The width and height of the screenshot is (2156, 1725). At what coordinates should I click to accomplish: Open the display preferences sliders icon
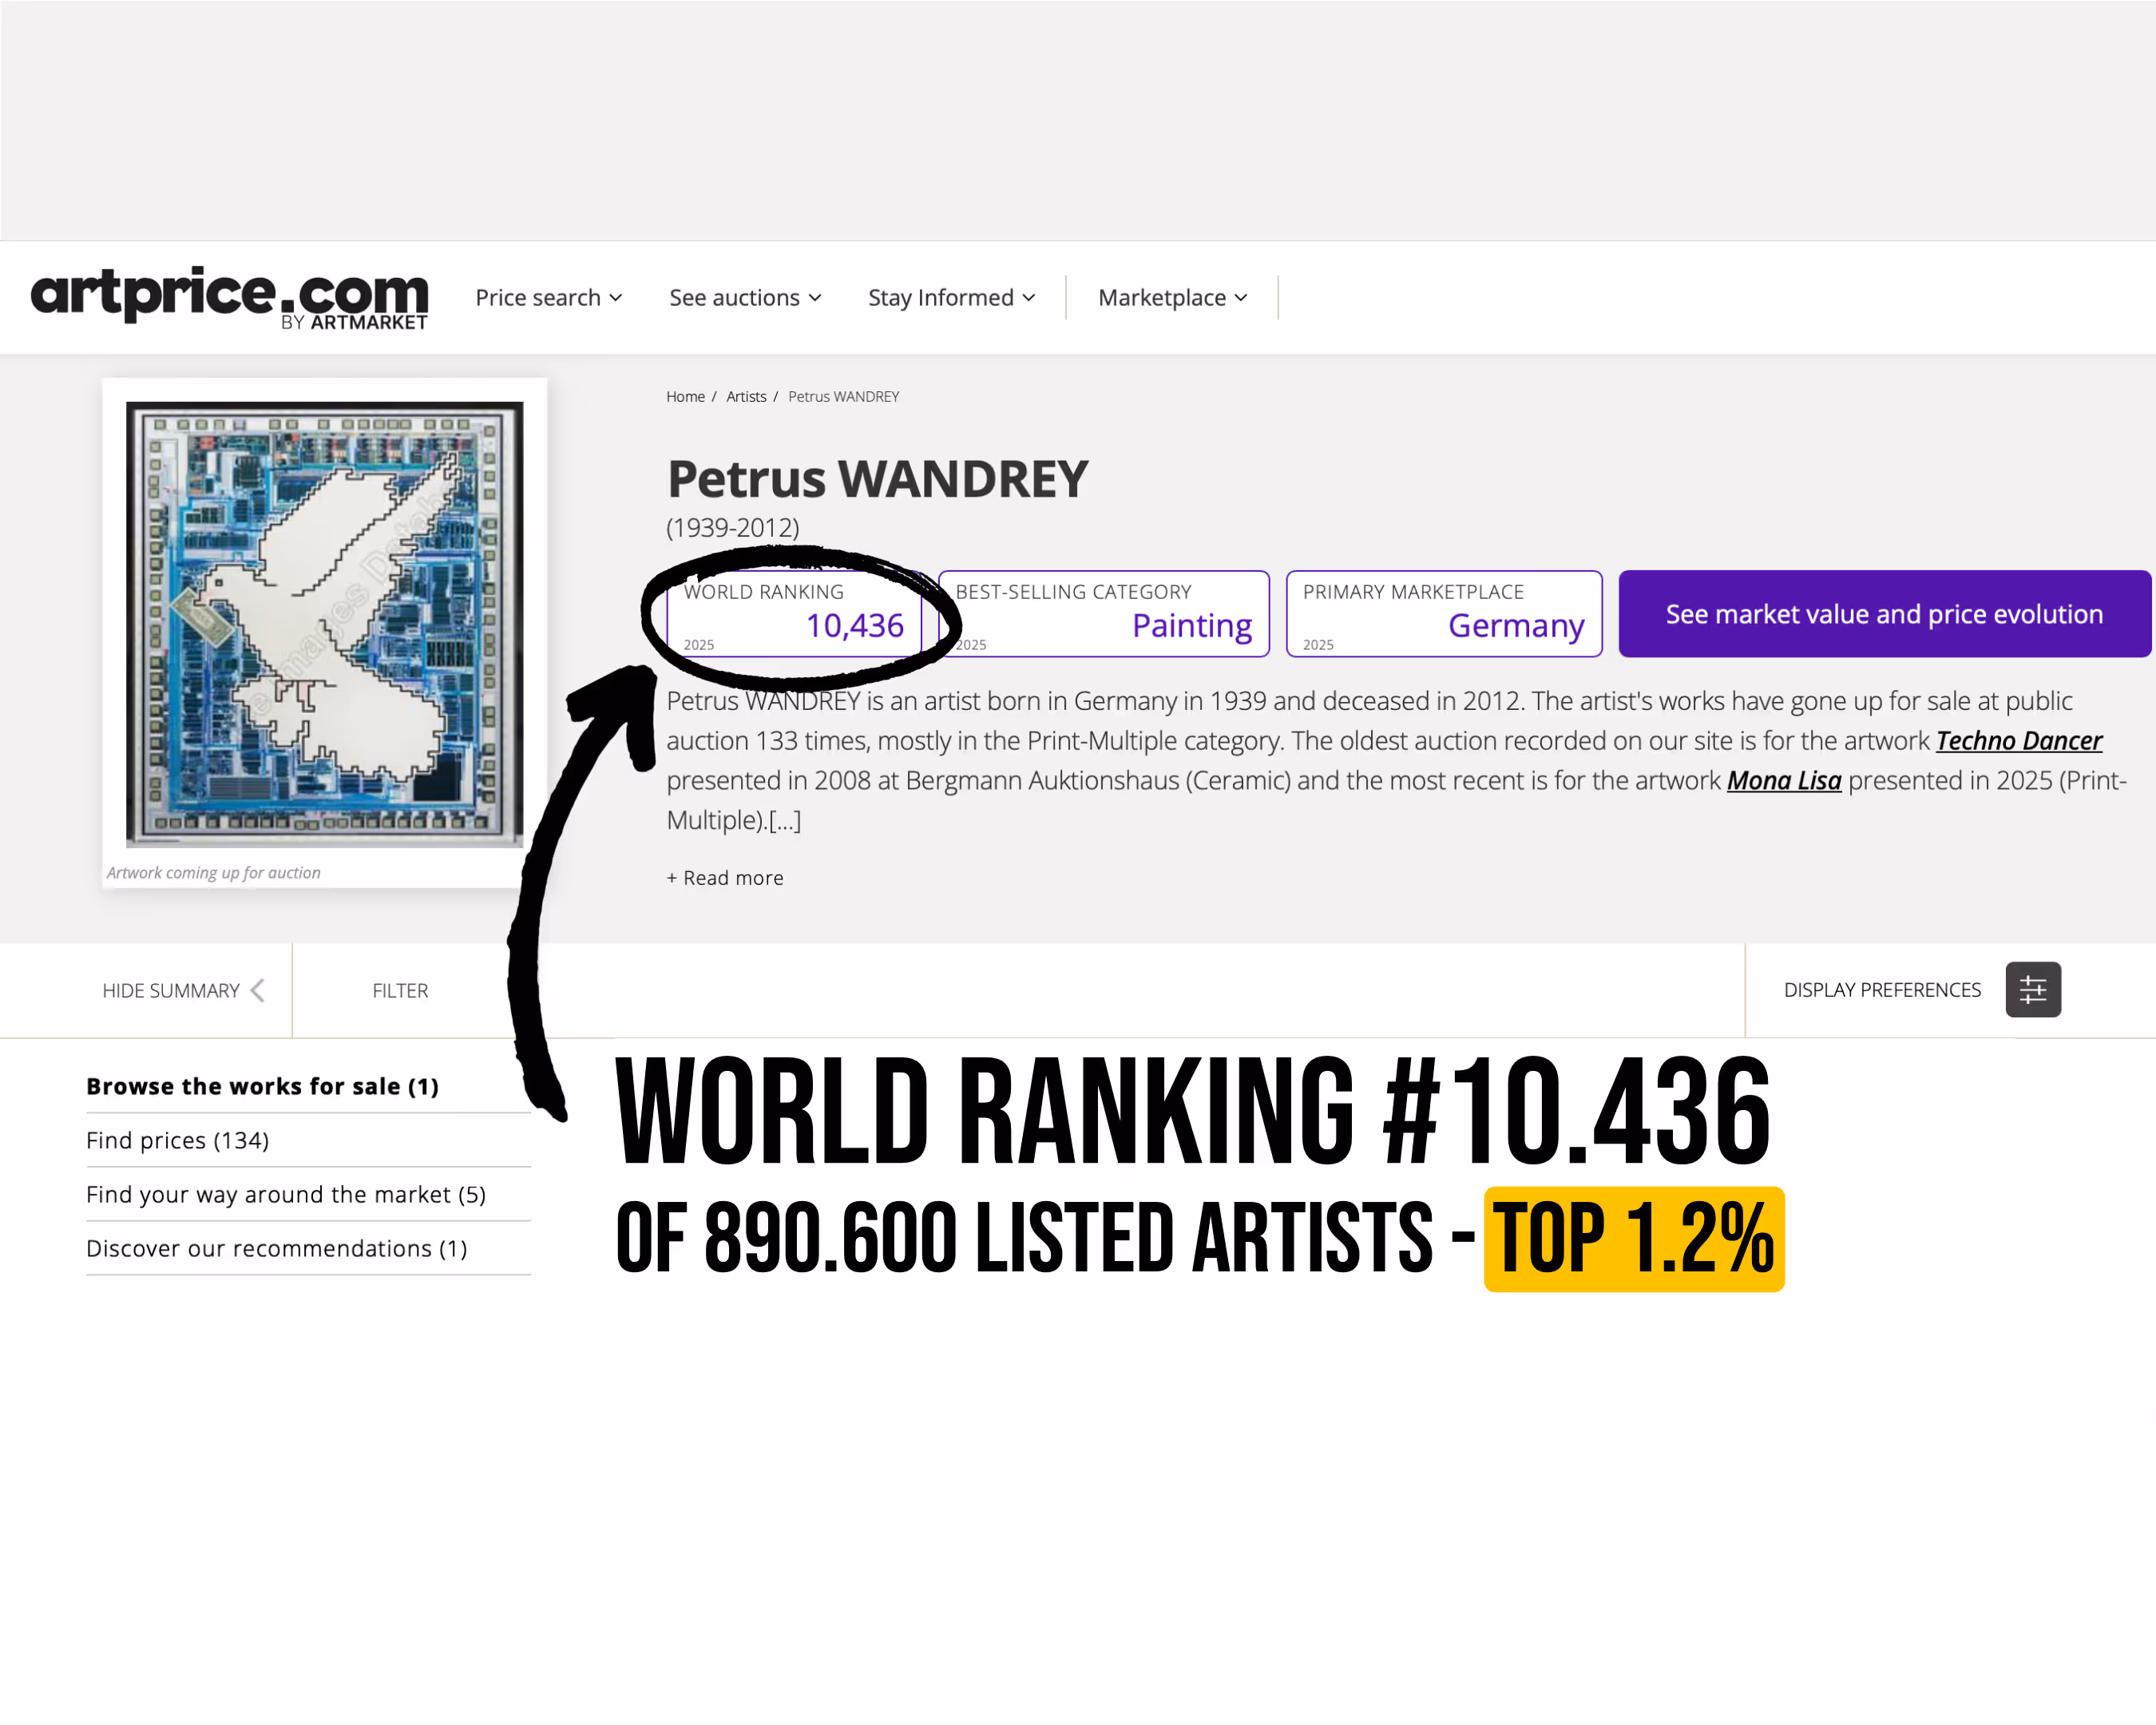coord(2032,990)
